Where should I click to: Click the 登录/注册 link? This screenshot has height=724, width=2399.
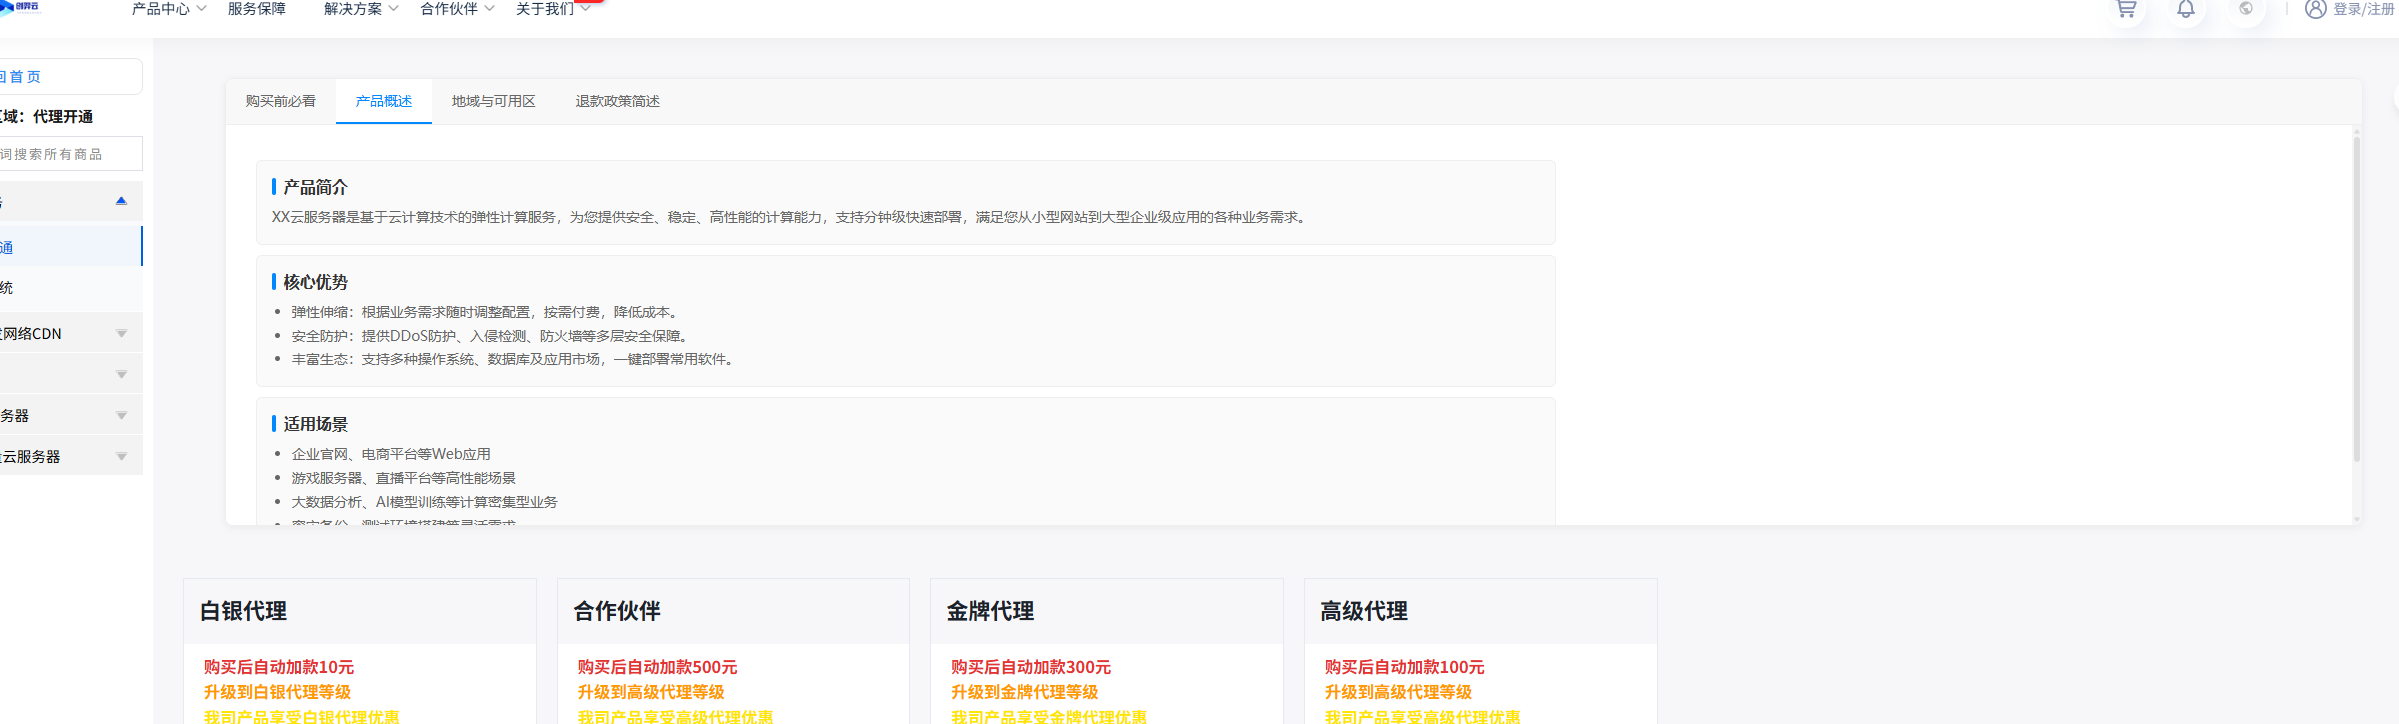(x=2364, y=9)
